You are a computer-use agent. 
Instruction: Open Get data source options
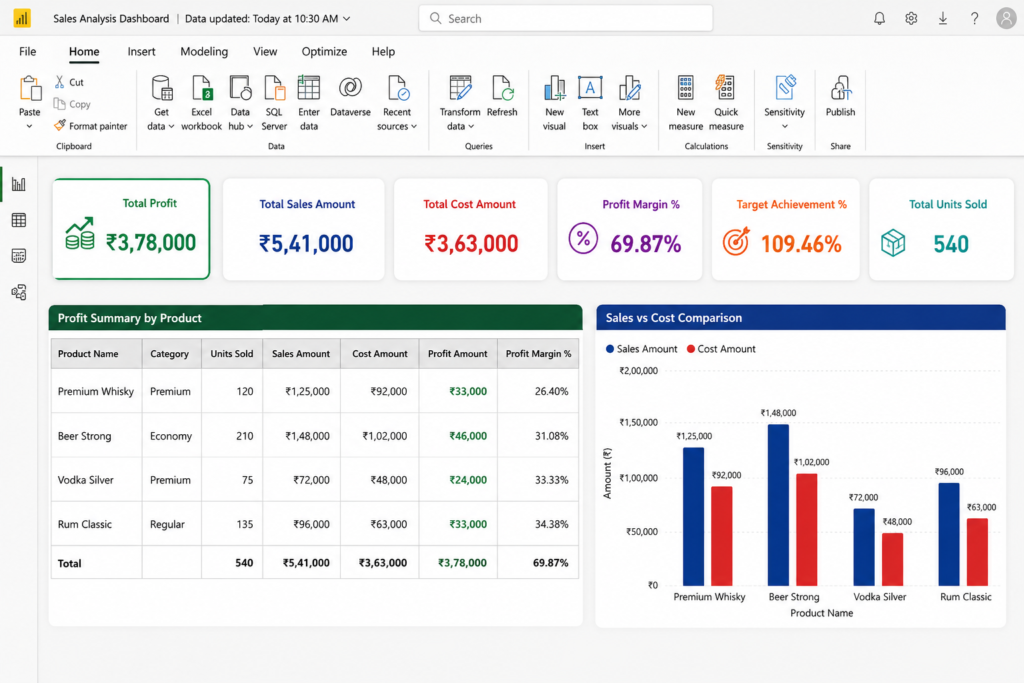tap(161, 103)
